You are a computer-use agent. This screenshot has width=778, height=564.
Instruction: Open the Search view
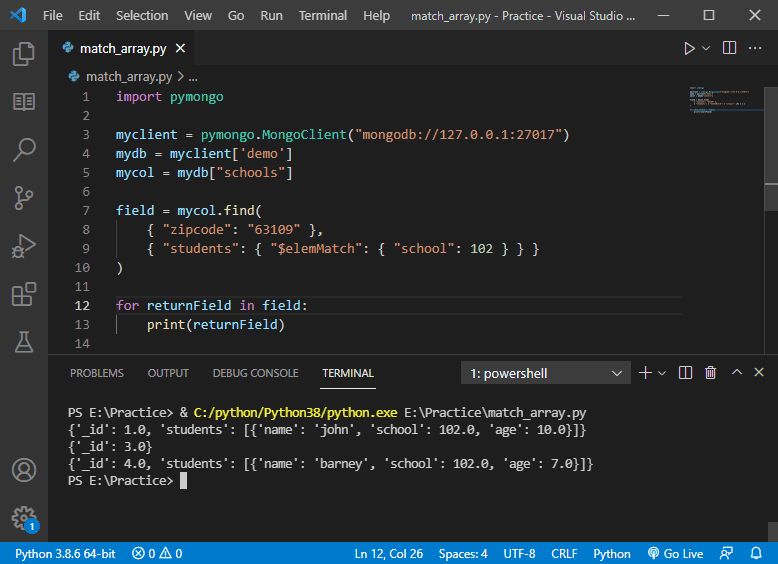tap(23, 149)
